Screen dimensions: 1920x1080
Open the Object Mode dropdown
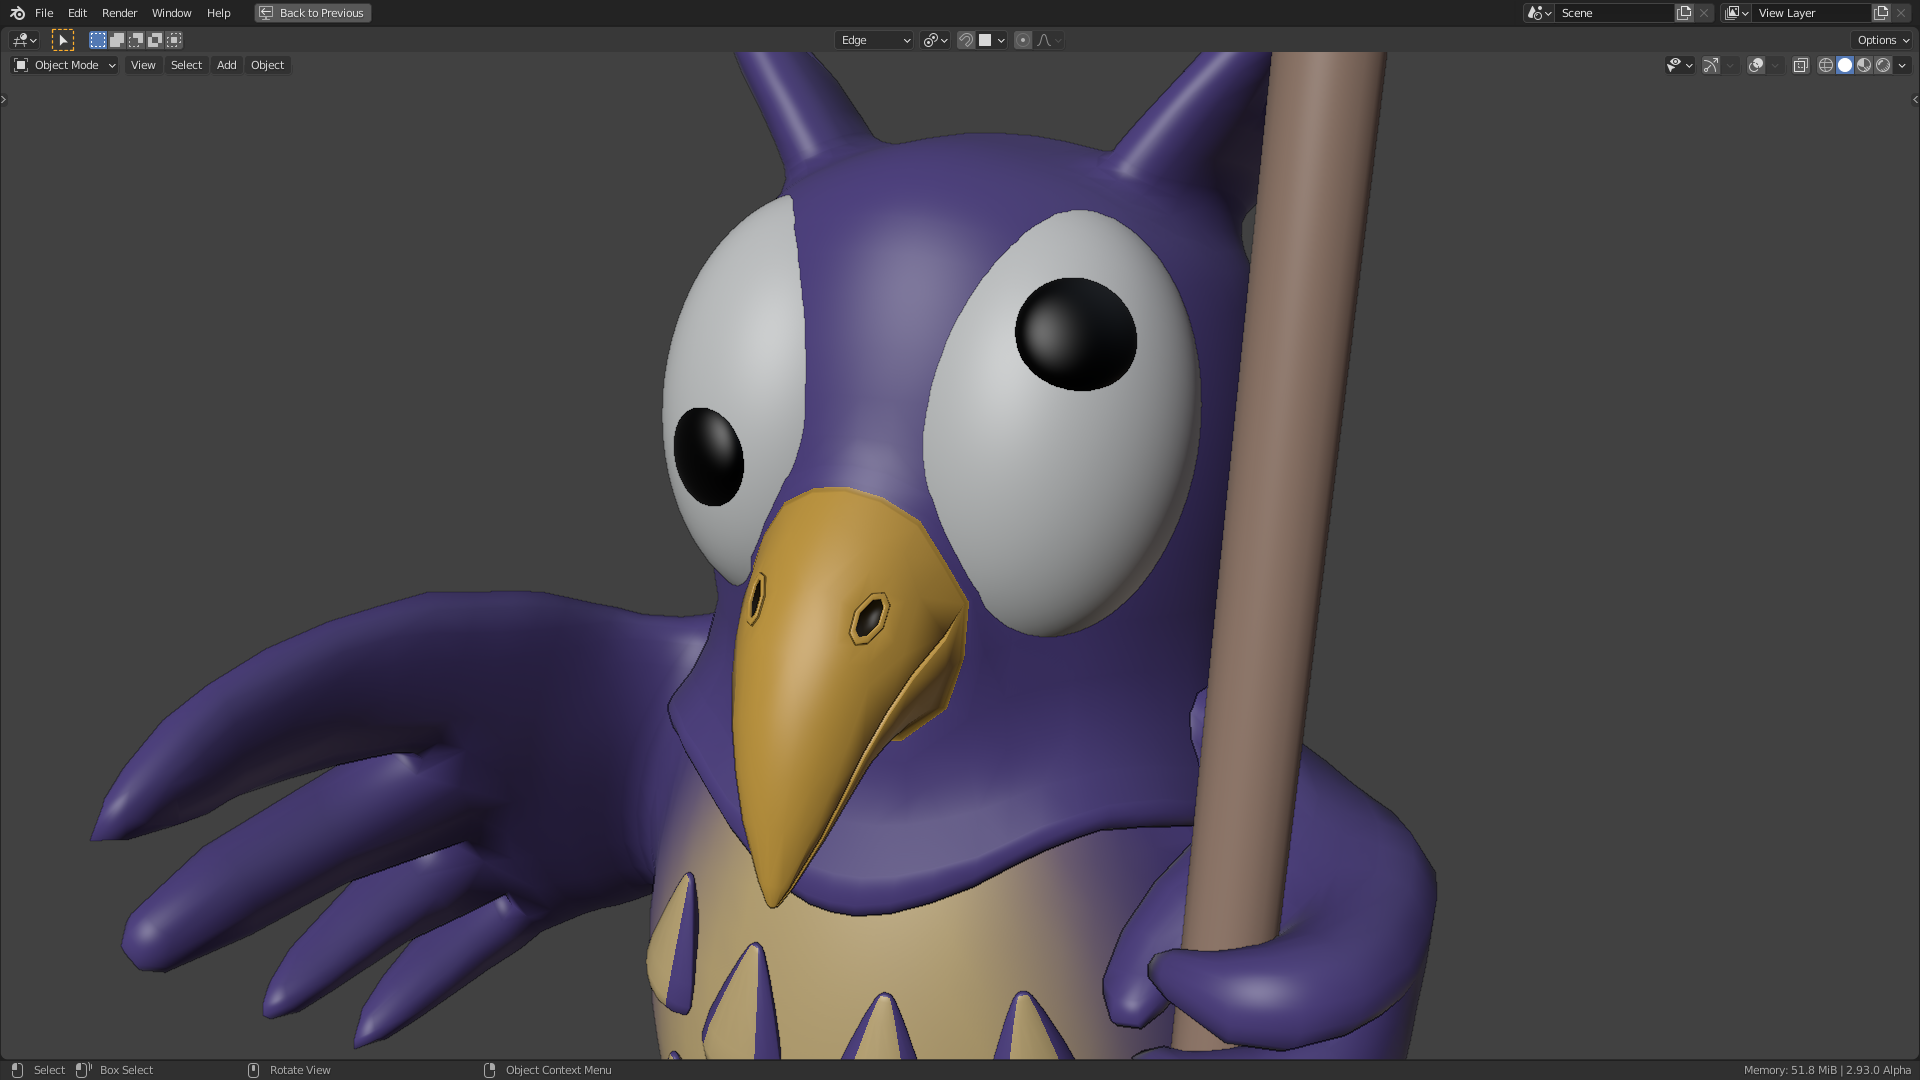click(x=65, y=65)
